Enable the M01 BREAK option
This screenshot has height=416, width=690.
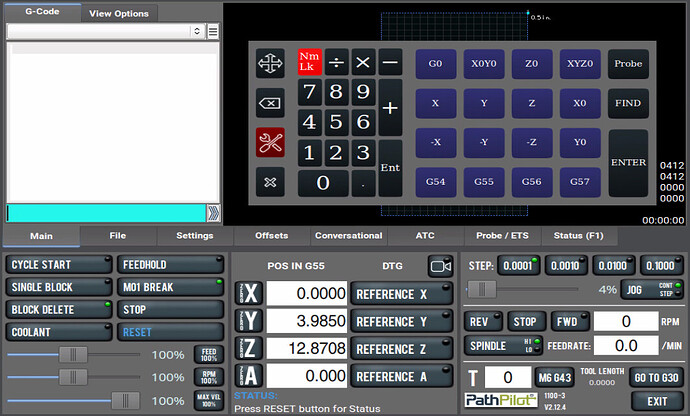click(170, 287)
